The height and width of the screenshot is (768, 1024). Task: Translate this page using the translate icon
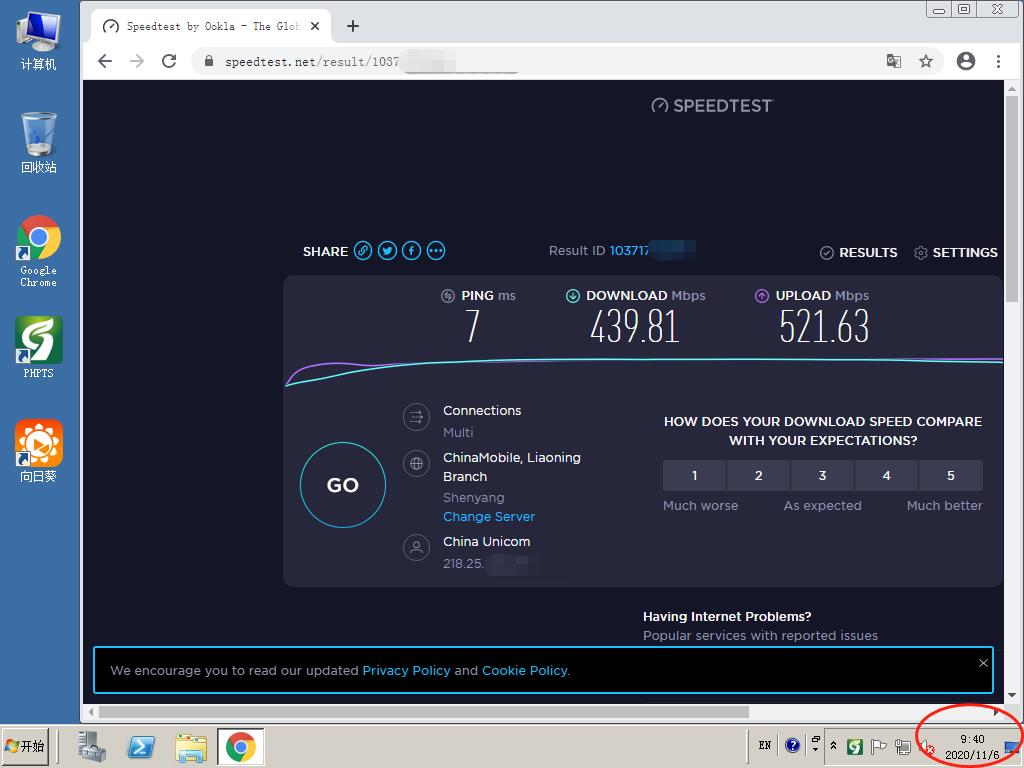tap(893, 61)
